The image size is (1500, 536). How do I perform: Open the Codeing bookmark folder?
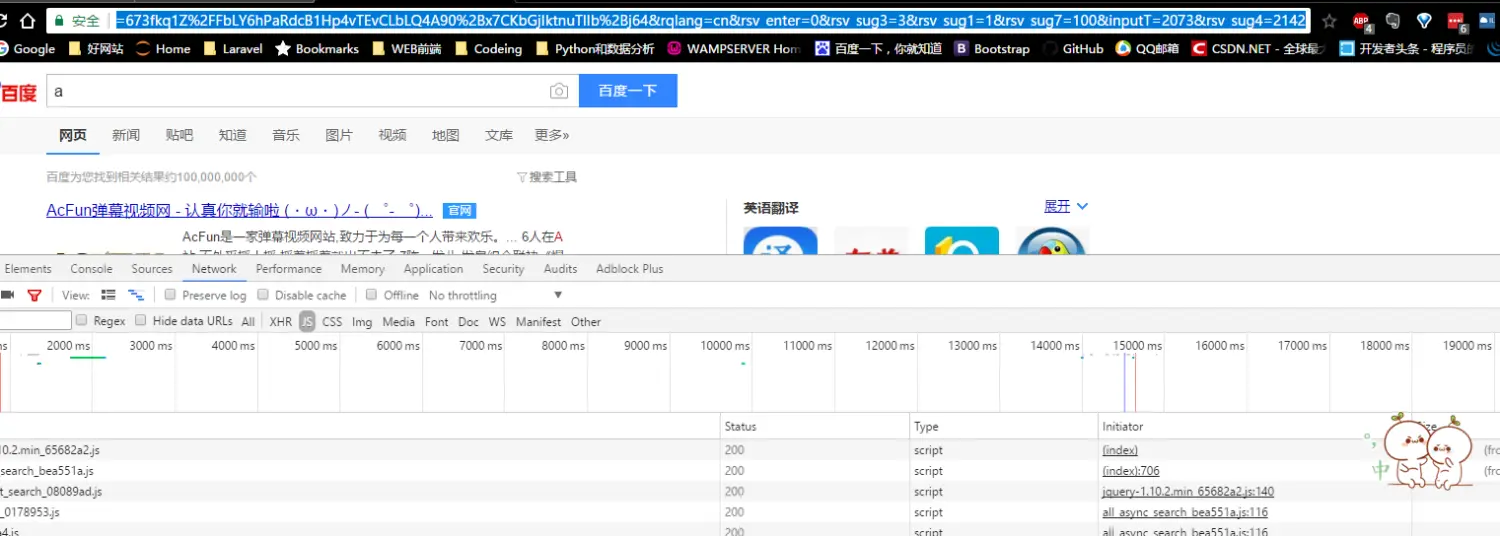tap(489, 48)
